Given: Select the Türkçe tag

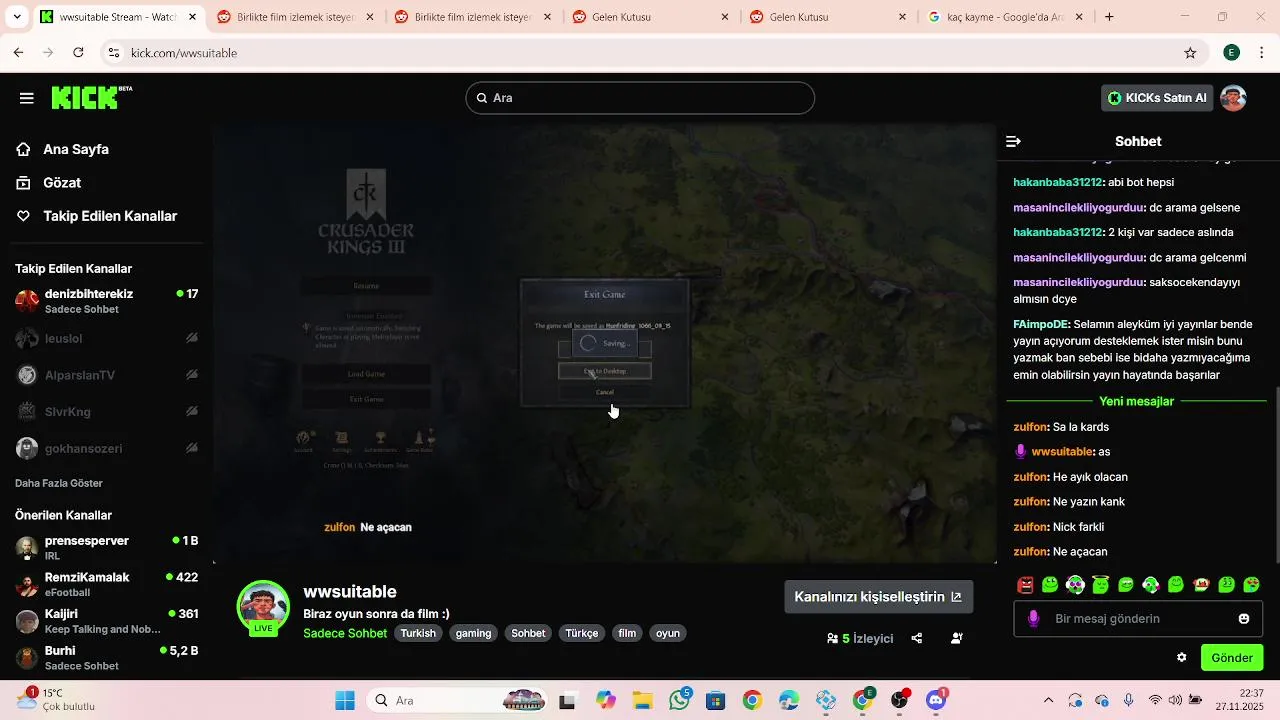Looking at the screenshot, I should pos(581,633).
